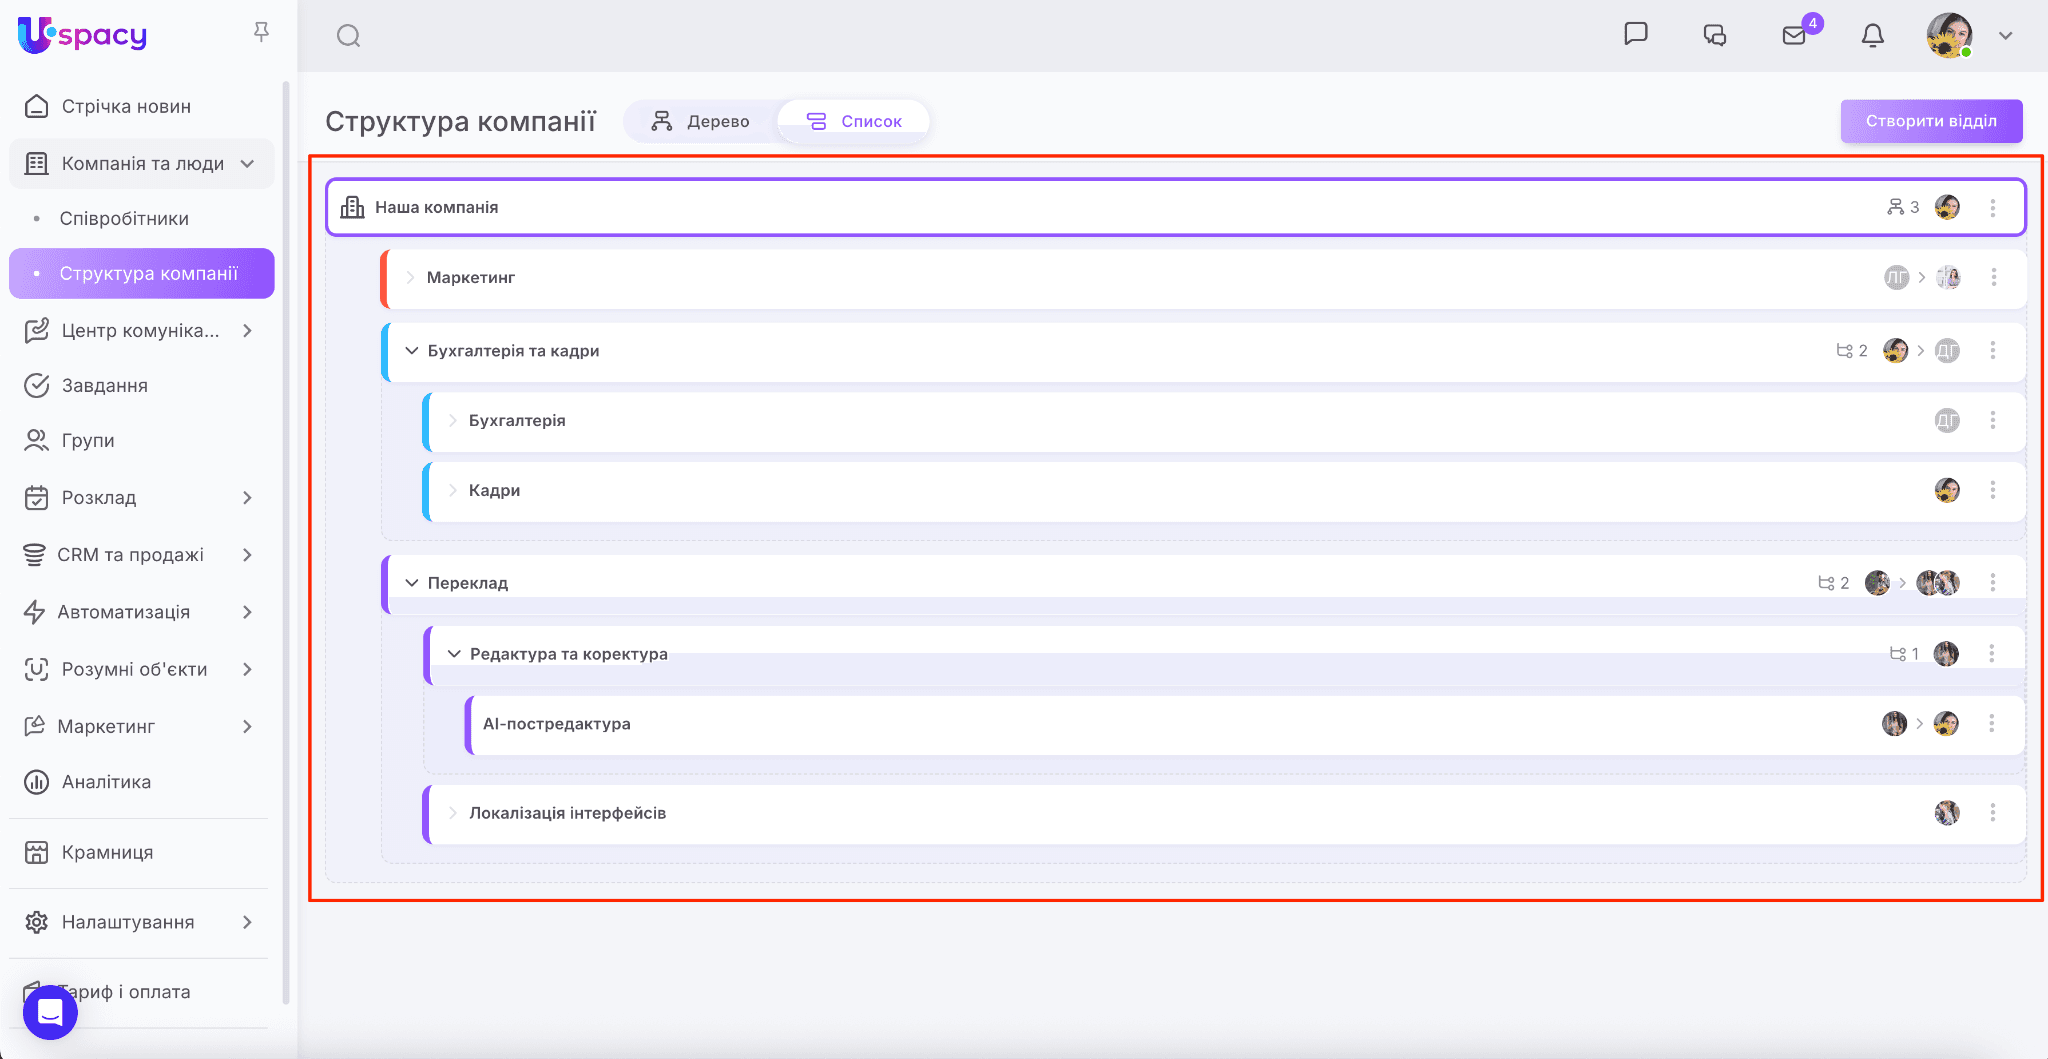Screen dimensions: 2048x1059
Task: Switch to Список view
Action: [x=854, y=121]
